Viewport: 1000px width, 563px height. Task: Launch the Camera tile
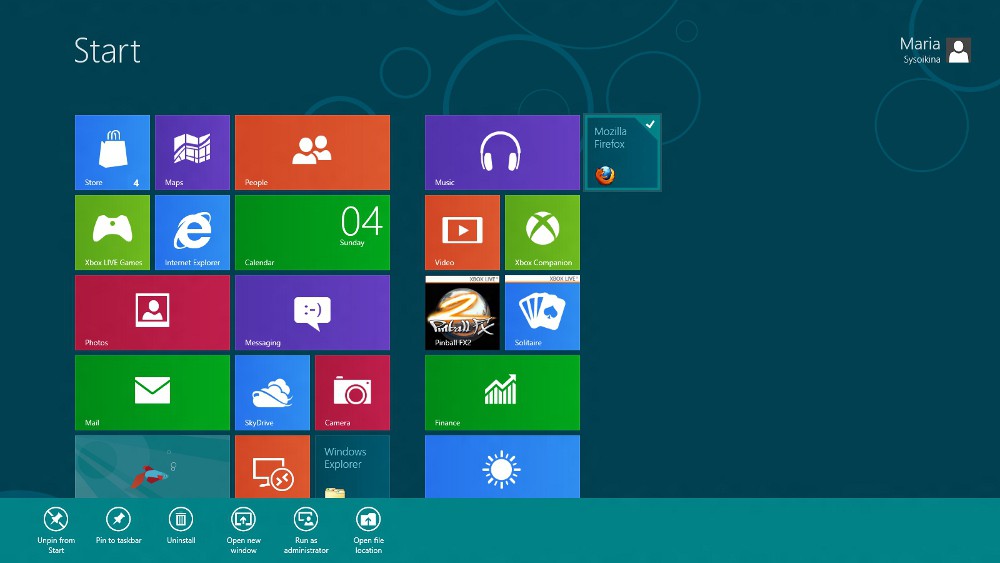pyautogui.click(x=352, y=392)
